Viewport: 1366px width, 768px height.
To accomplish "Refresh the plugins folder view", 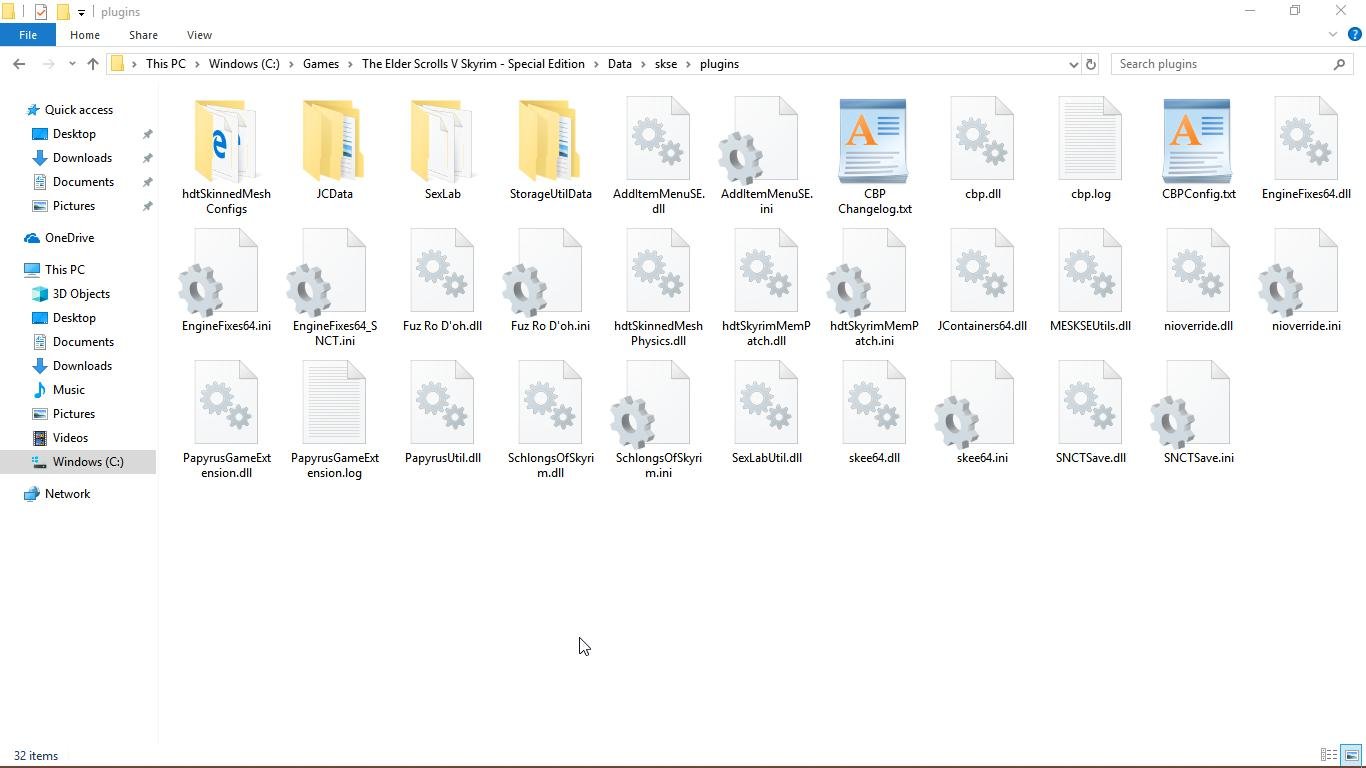I will [x=1091, y=64].
